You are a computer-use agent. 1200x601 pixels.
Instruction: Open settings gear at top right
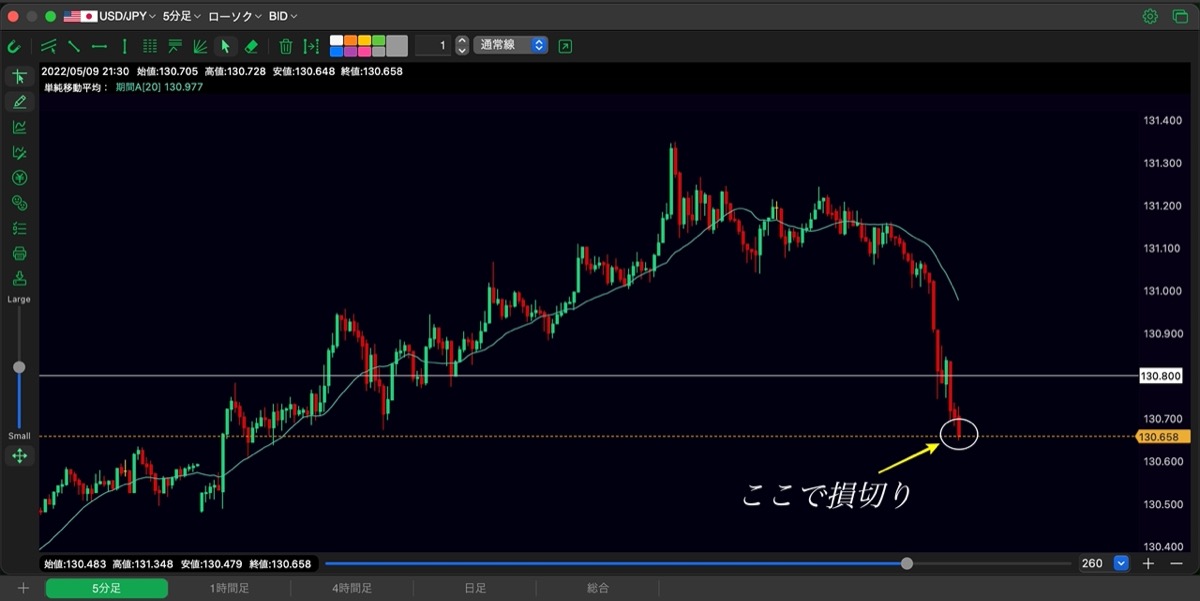point(1150,16)
